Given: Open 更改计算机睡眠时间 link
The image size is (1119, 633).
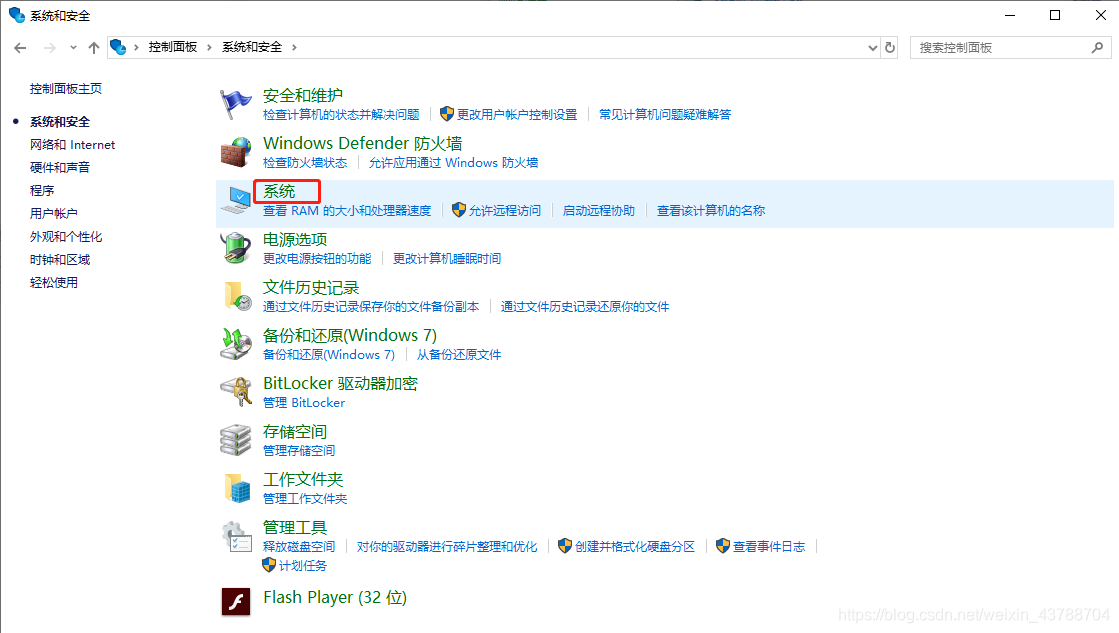Looking at the screenshot, I should point(447,258).
